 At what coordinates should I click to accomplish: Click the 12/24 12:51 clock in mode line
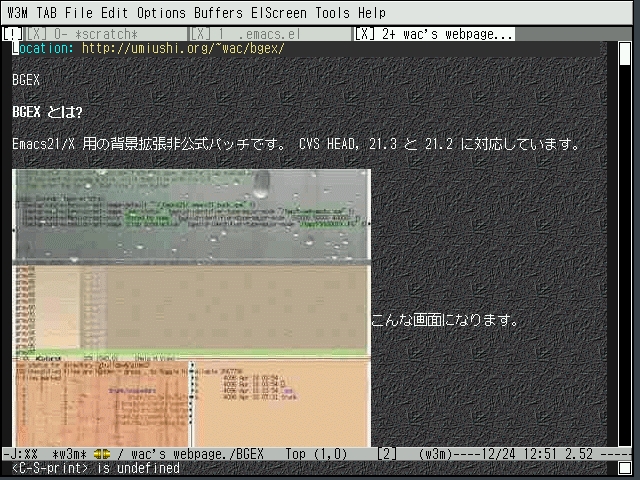[518, 454]
